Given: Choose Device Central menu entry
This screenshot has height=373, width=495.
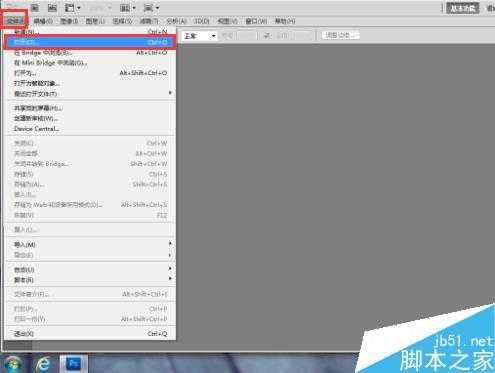Looking at the screenshot, I should (90, 129).
